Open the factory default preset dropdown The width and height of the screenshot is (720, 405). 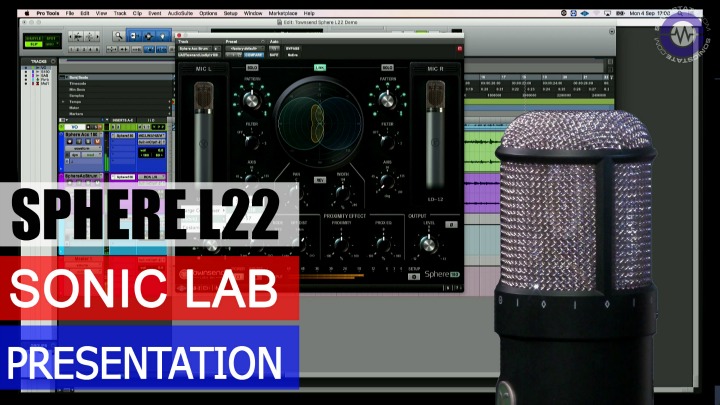point(245,48)
